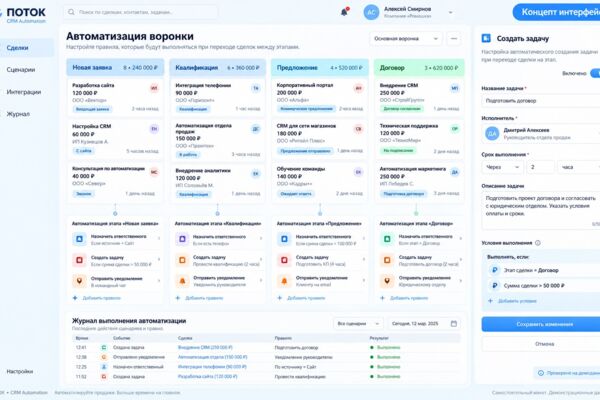Image resolution: width=600 pixels, height=400 pixels.
Task: Click the journal date field «Сегодня, 12 мар. 2025»
Action: tap(424, 324)
